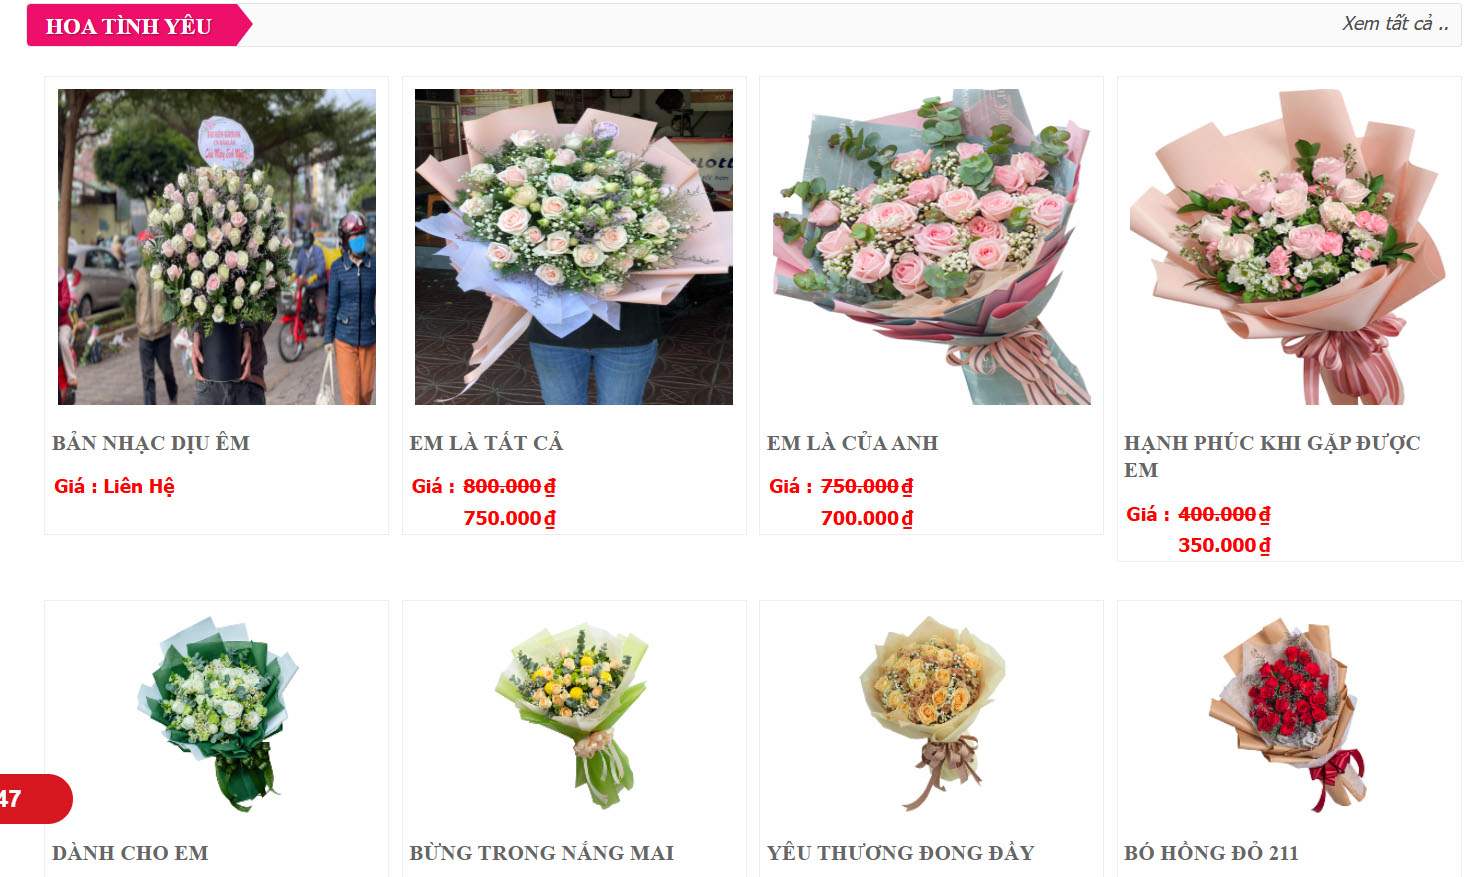Click the BÓ HỒNG ĐỎ 211 product title
This screenshot has height=877, width=1470.
1211,853
